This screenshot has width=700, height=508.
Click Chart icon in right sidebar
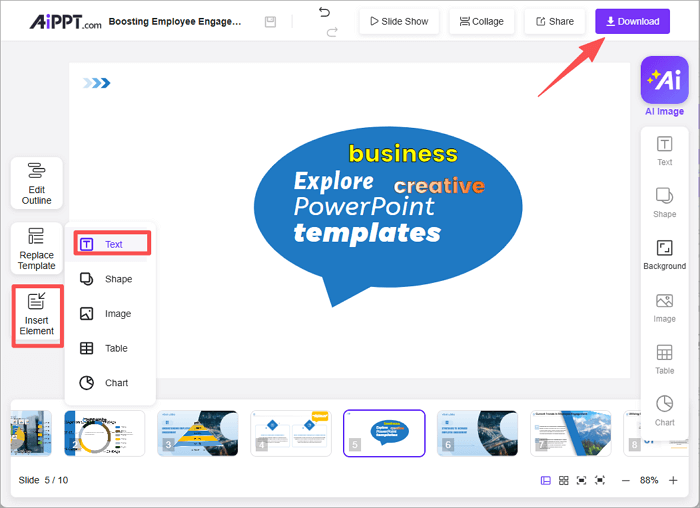(664, 409)
